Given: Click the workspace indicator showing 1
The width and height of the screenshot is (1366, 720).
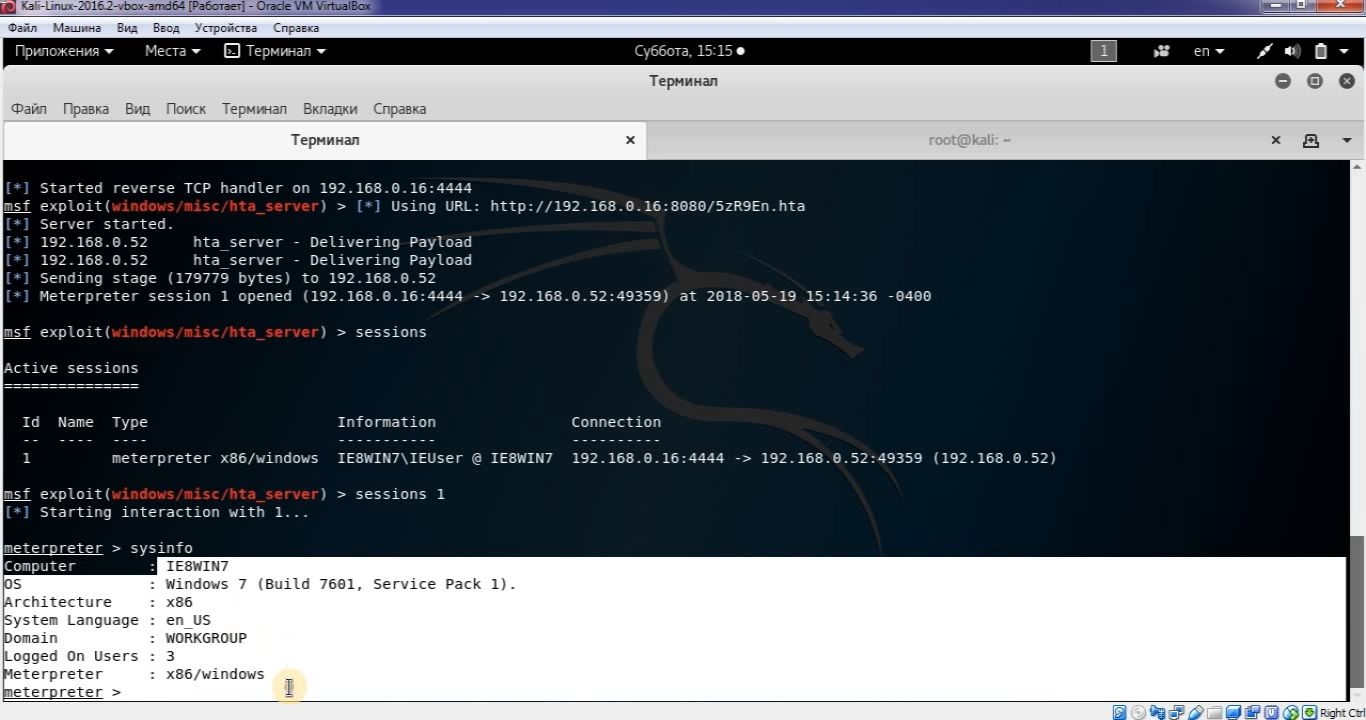Looking at the screenshot, I should pyautogui.click(x=1103, y=51).
